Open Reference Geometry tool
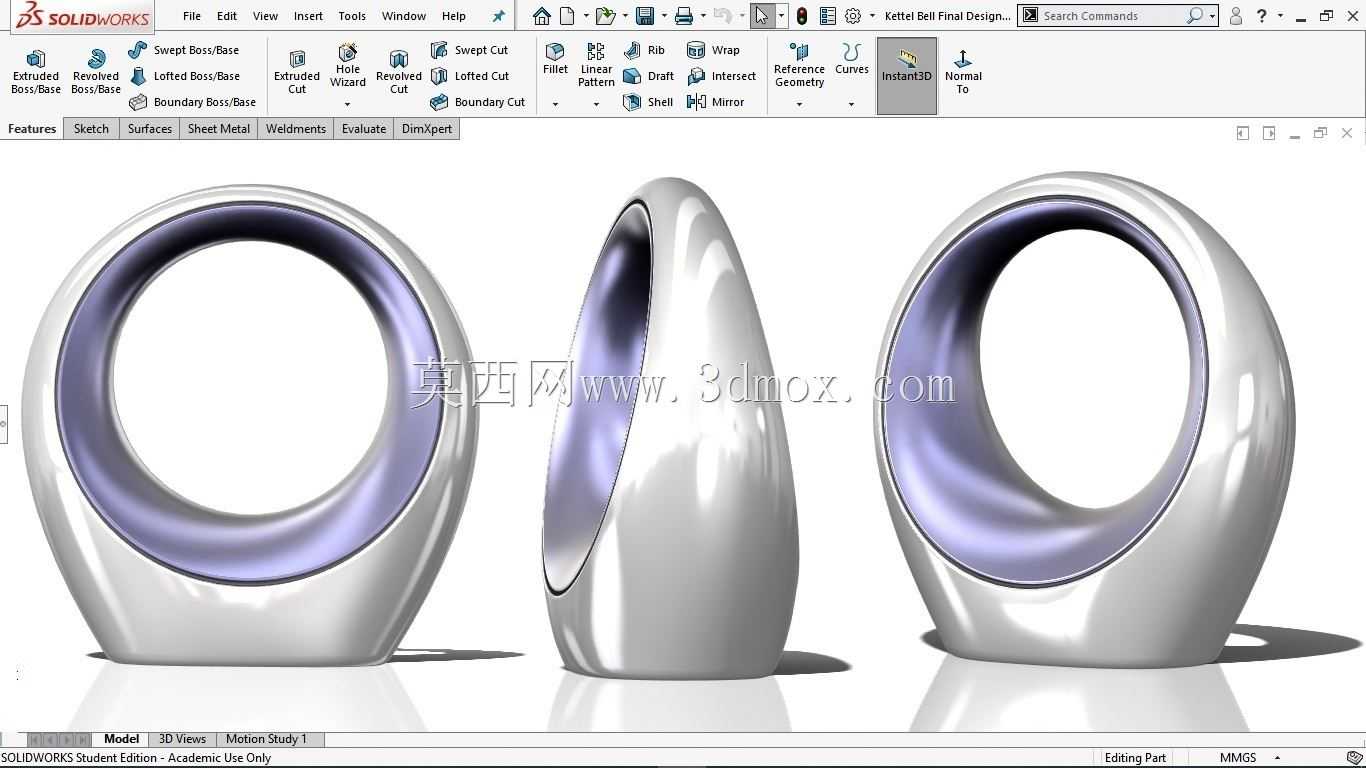Viewport: 1366px width, 768px height. 799,65
